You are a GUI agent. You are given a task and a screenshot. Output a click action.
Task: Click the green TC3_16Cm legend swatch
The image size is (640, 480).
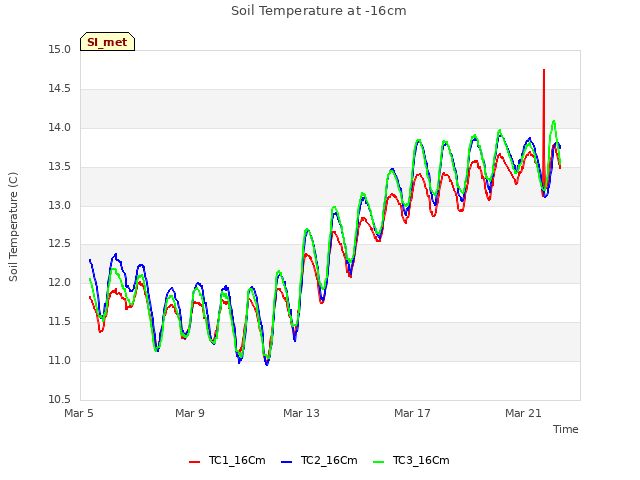coord(379,462)
